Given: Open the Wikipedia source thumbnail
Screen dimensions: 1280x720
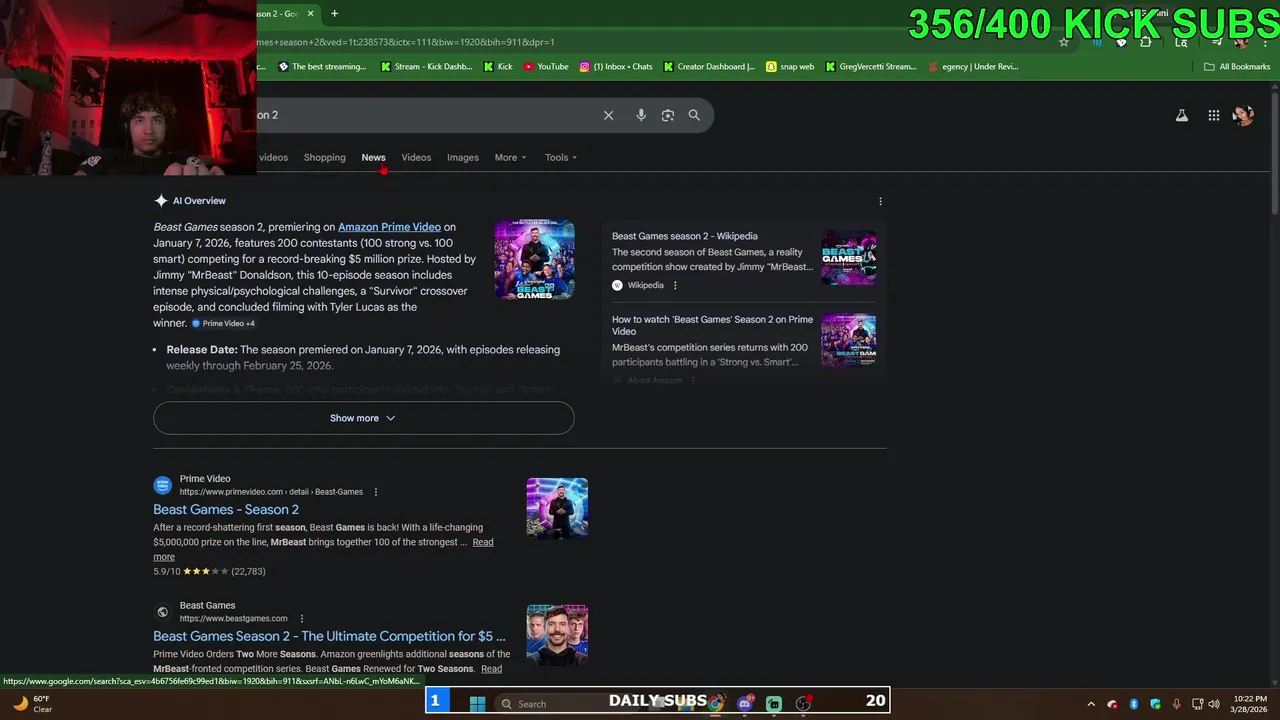Looking at the screenshot, I should (848, 257).
